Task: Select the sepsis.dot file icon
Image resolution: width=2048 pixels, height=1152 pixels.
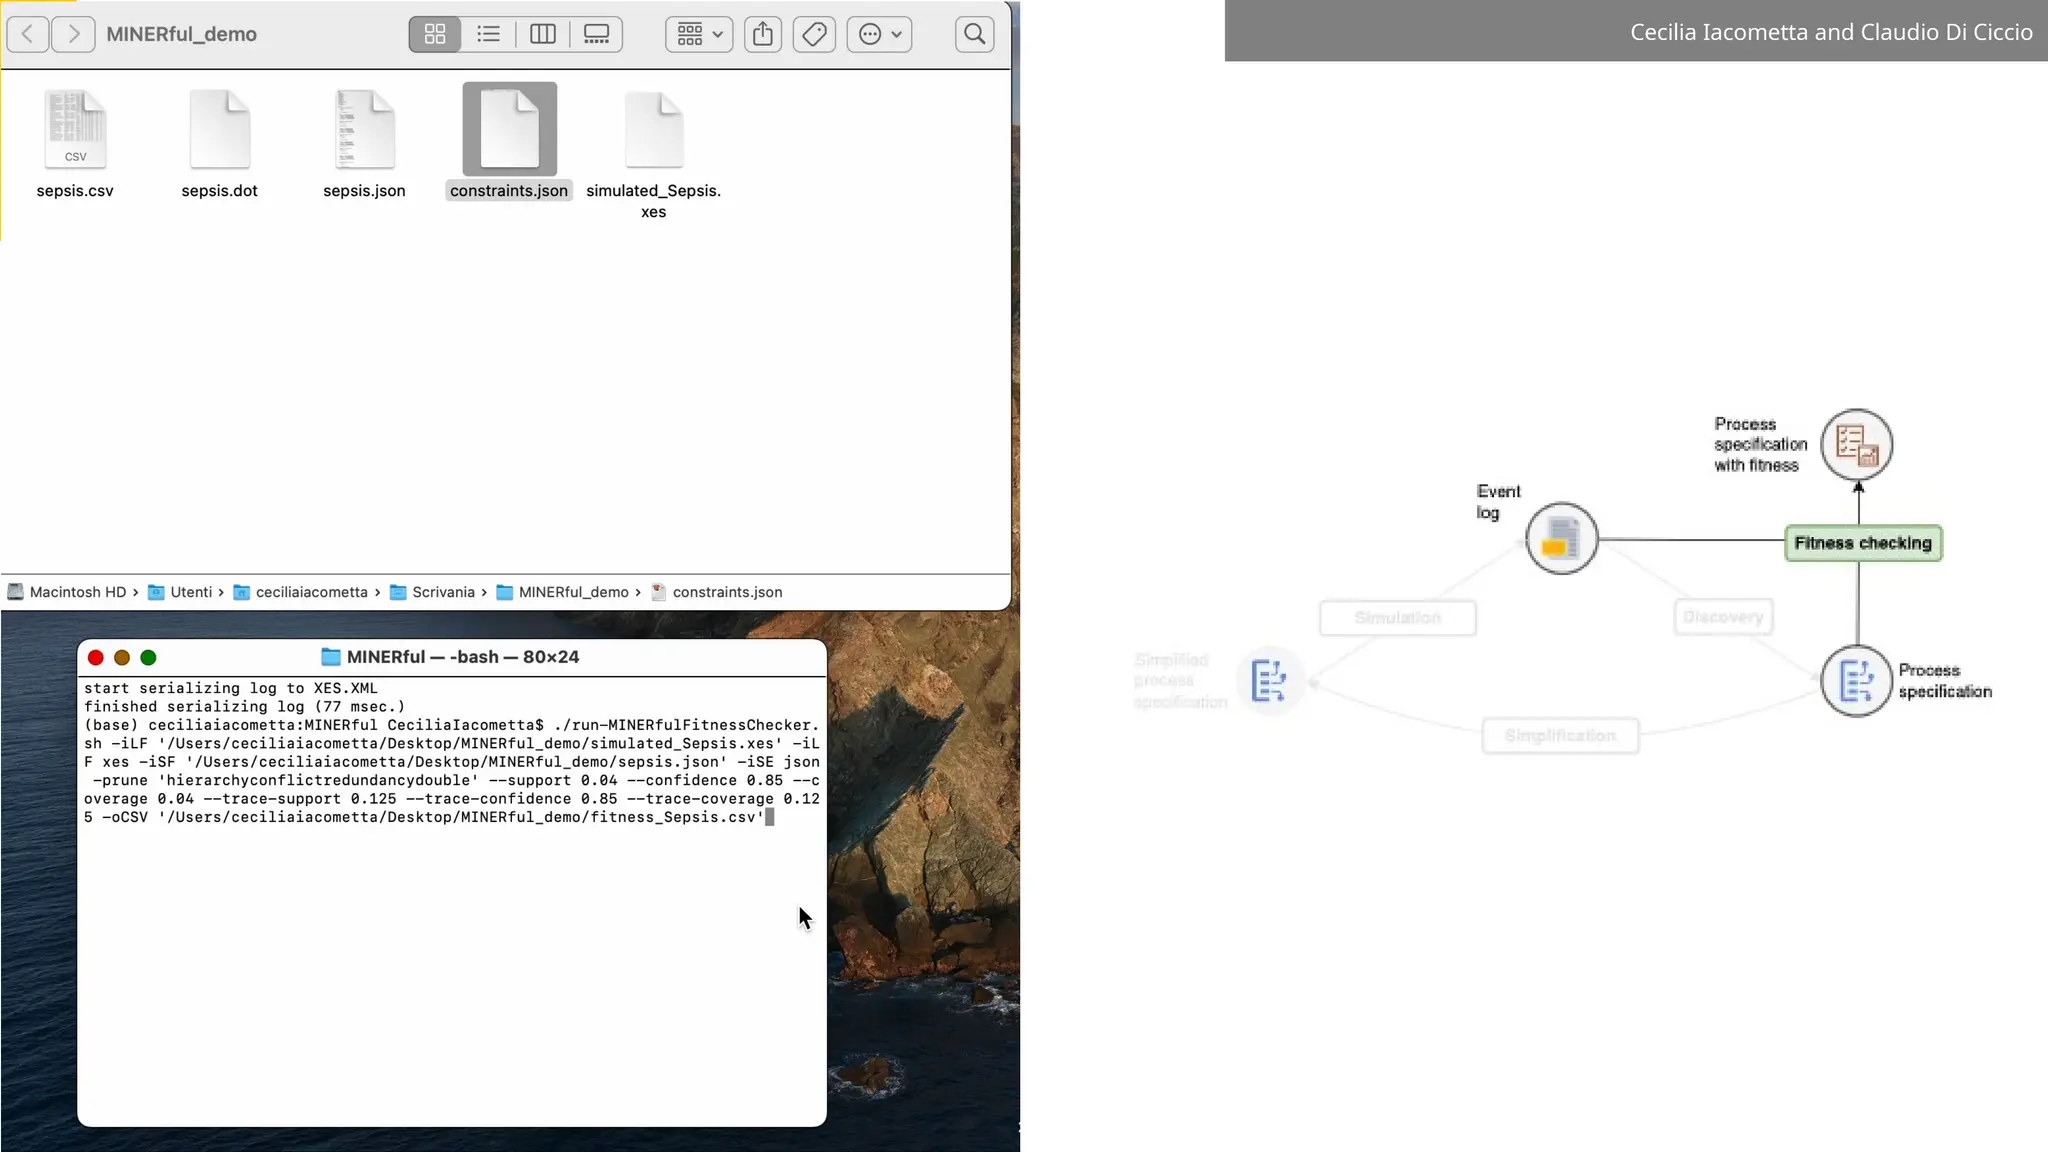Action: (220, 130)
